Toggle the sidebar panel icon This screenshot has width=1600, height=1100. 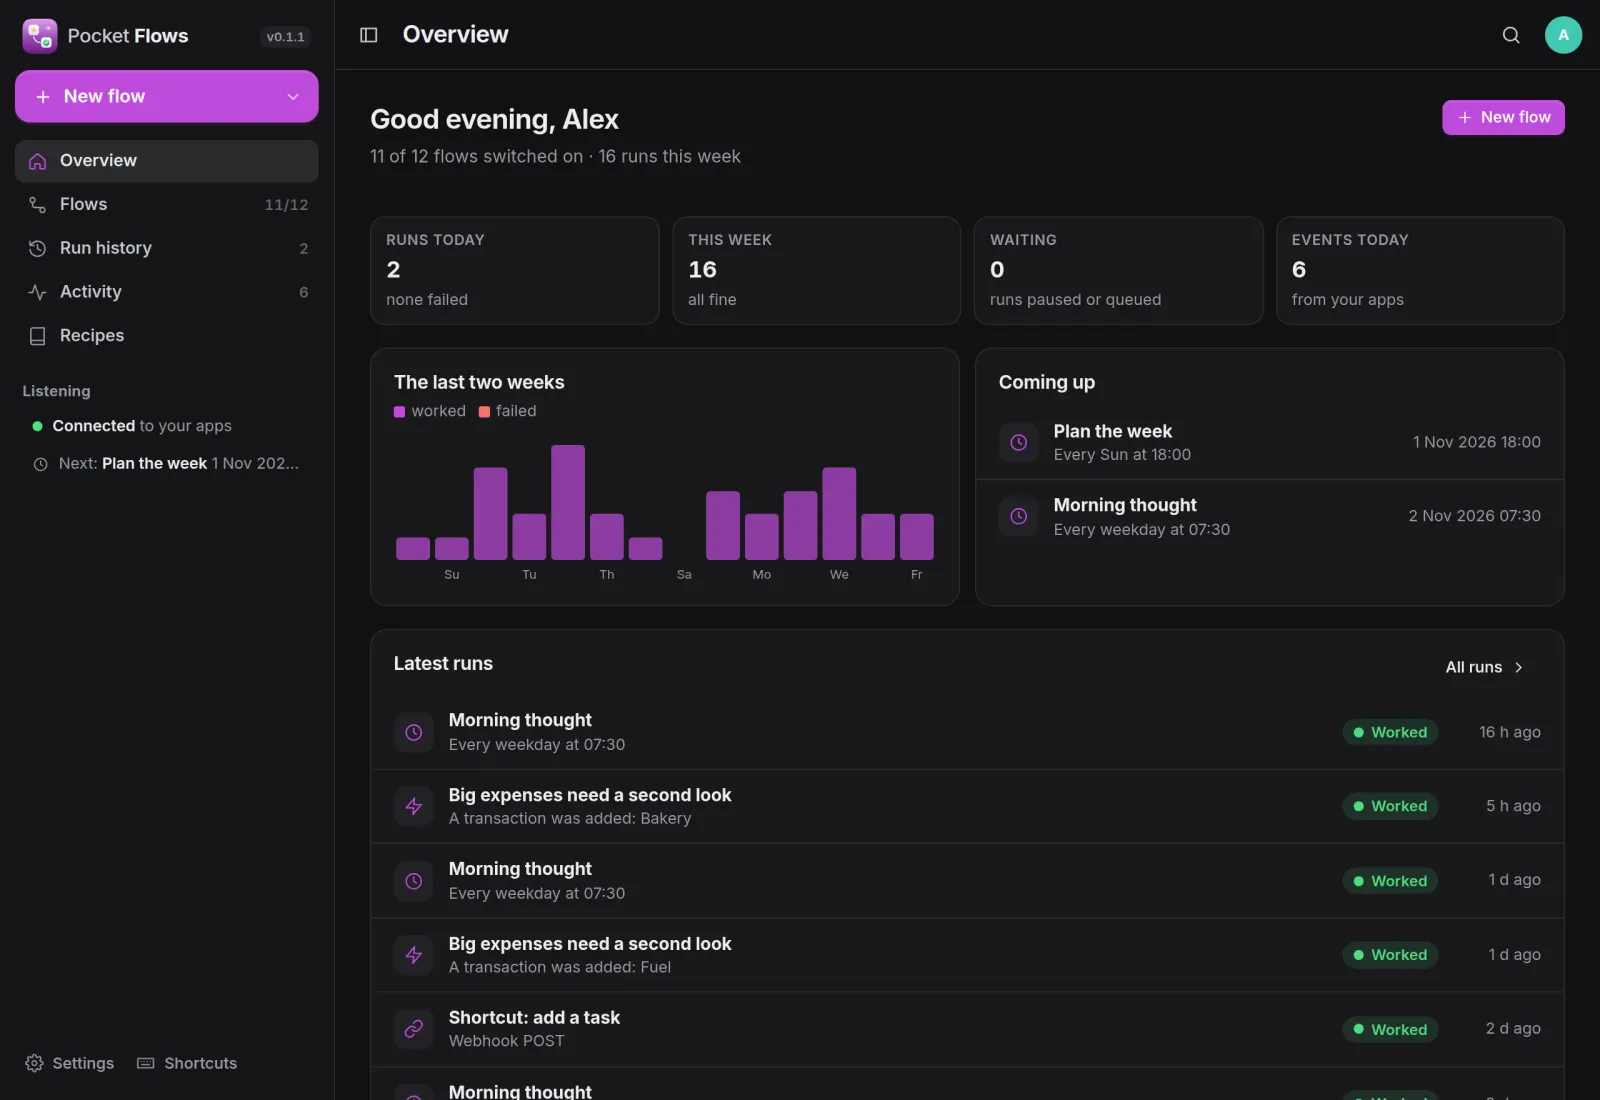(368, 35)
